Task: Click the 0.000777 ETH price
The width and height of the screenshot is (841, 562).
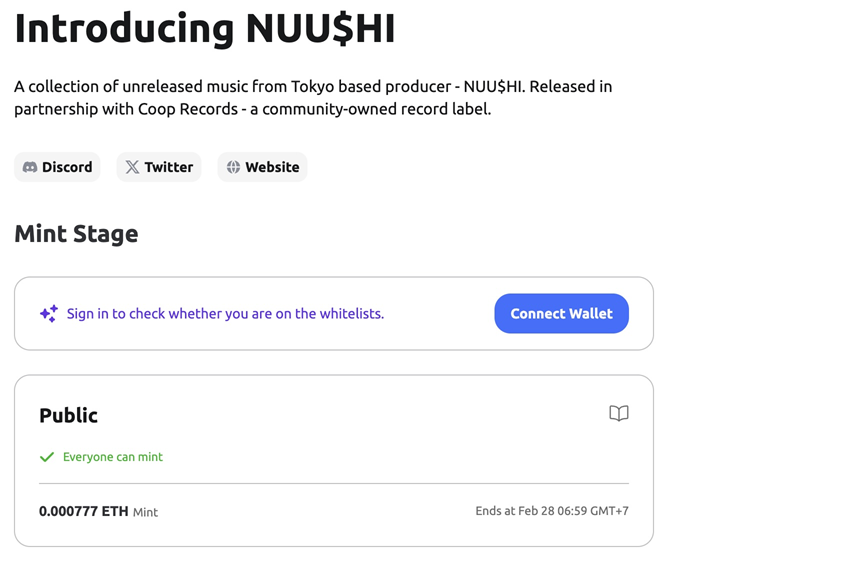Action: coord(83,511)
